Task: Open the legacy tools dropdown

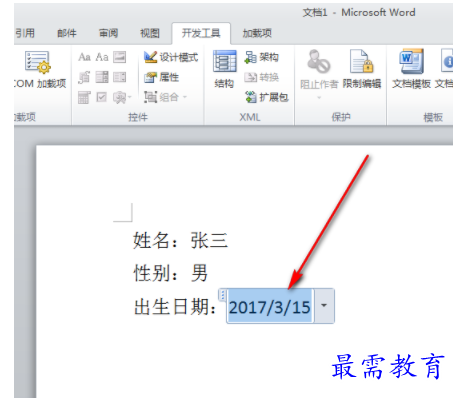Action: [x=122, y=98]
